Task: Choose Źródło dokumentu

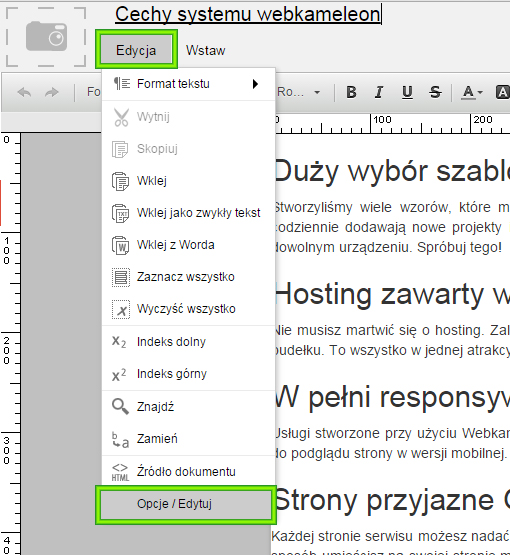Action: (x=189, y=471)
